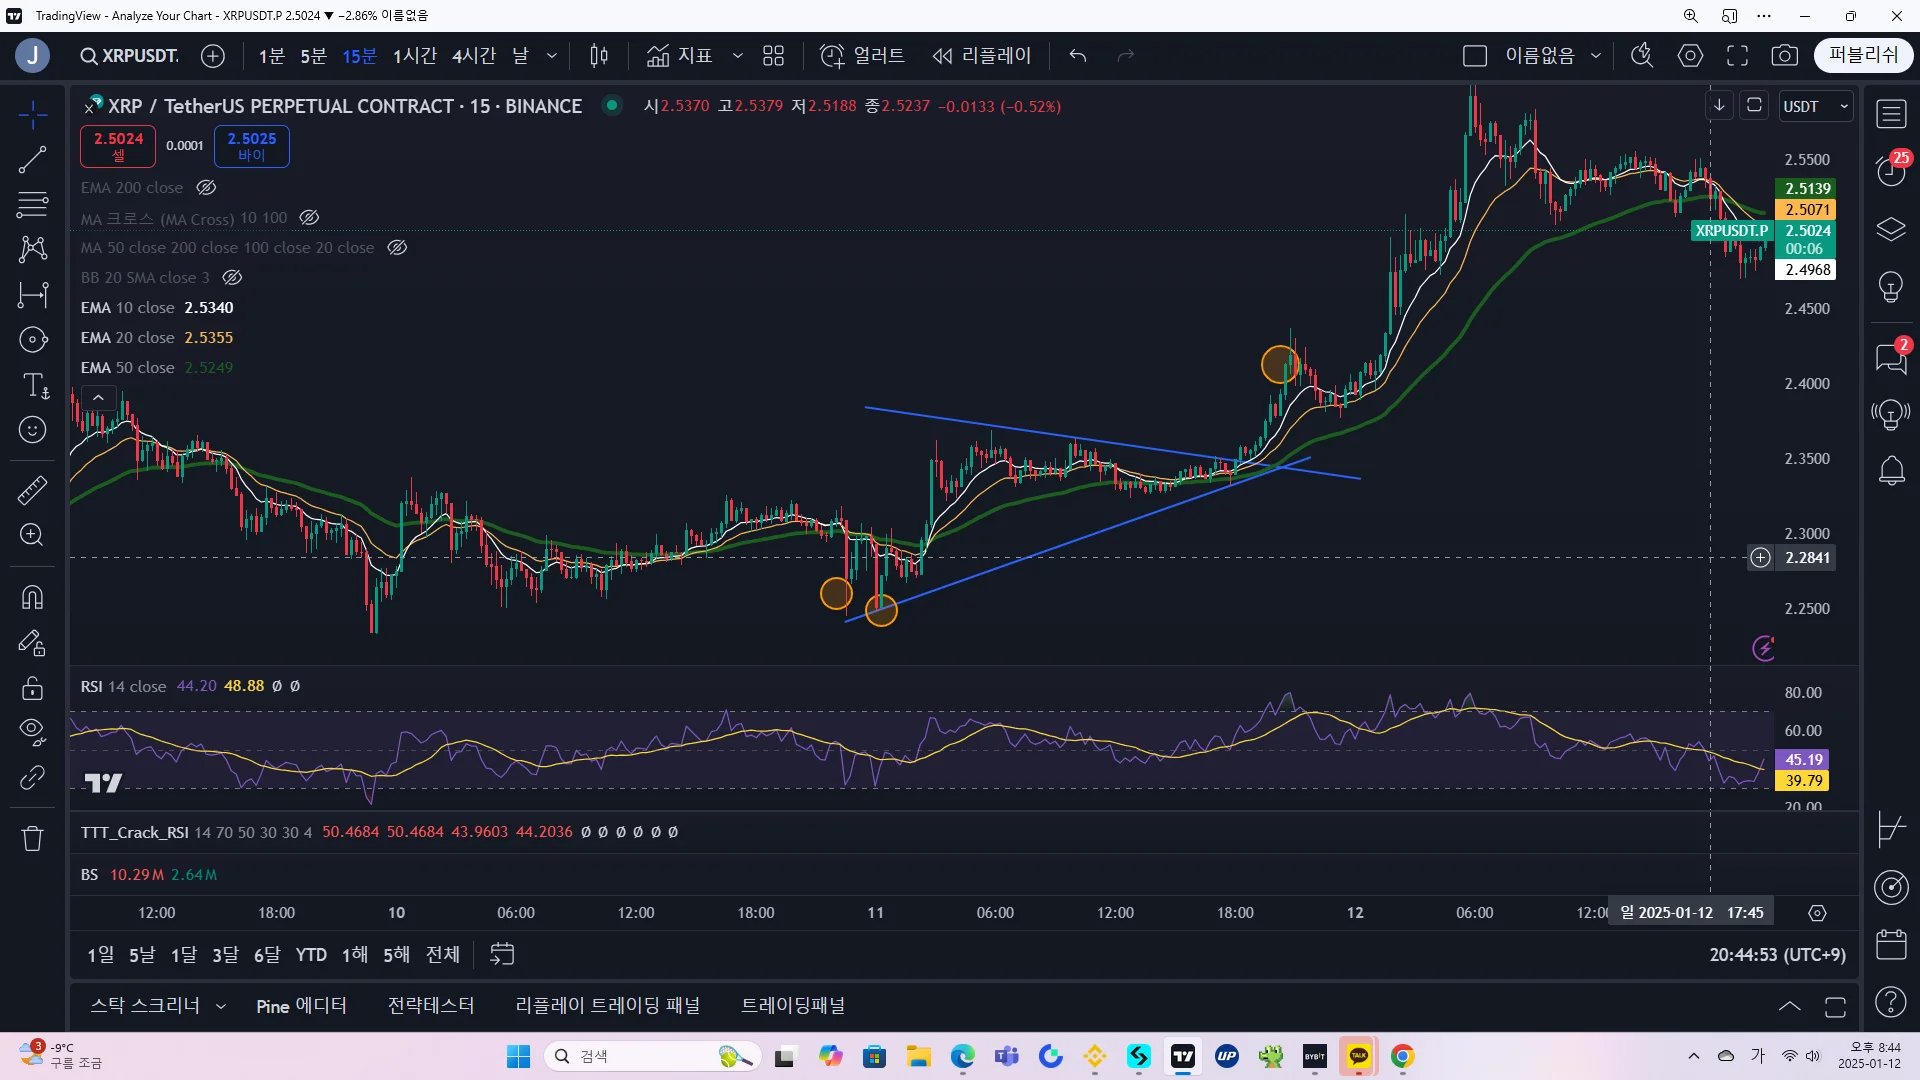Toggle visibility of MA Cross indicator
The height and width of the screenshot is (1080, 1920).
pyautogui.click(x=310, y=218)
